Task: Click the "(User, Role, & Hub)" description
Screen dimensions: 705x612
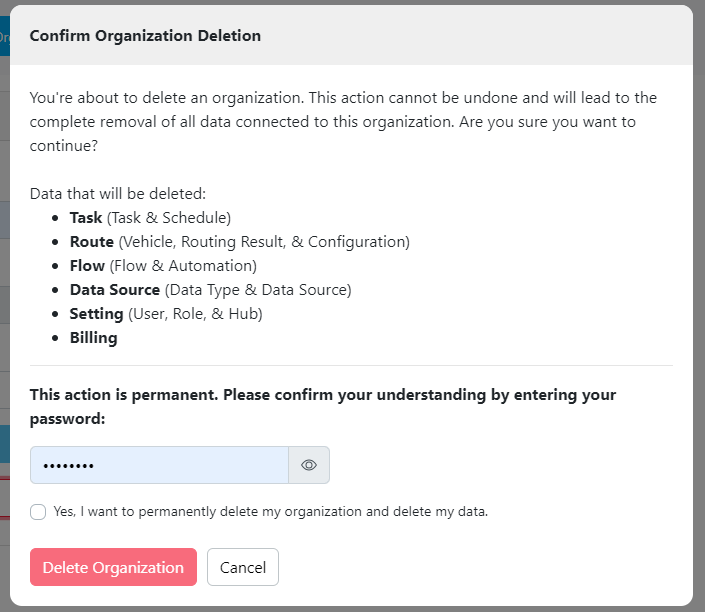Action: coord(196,313)
